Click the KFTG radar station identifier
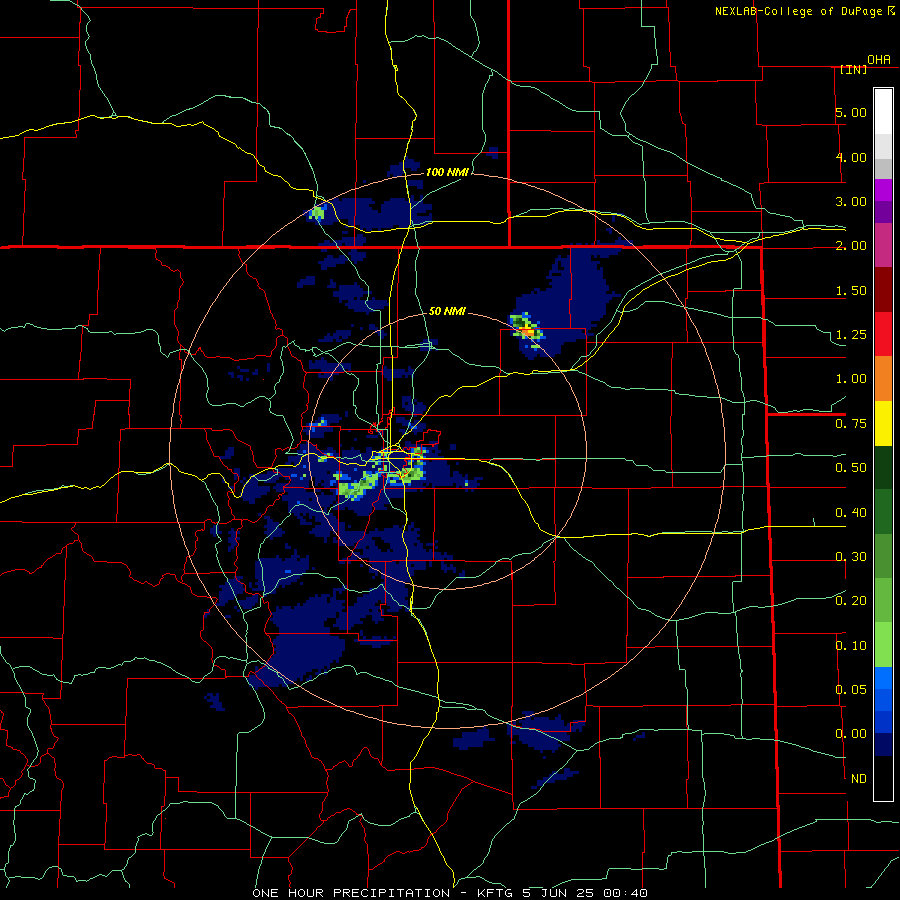The image size is (900, 900). click(497, 893)
